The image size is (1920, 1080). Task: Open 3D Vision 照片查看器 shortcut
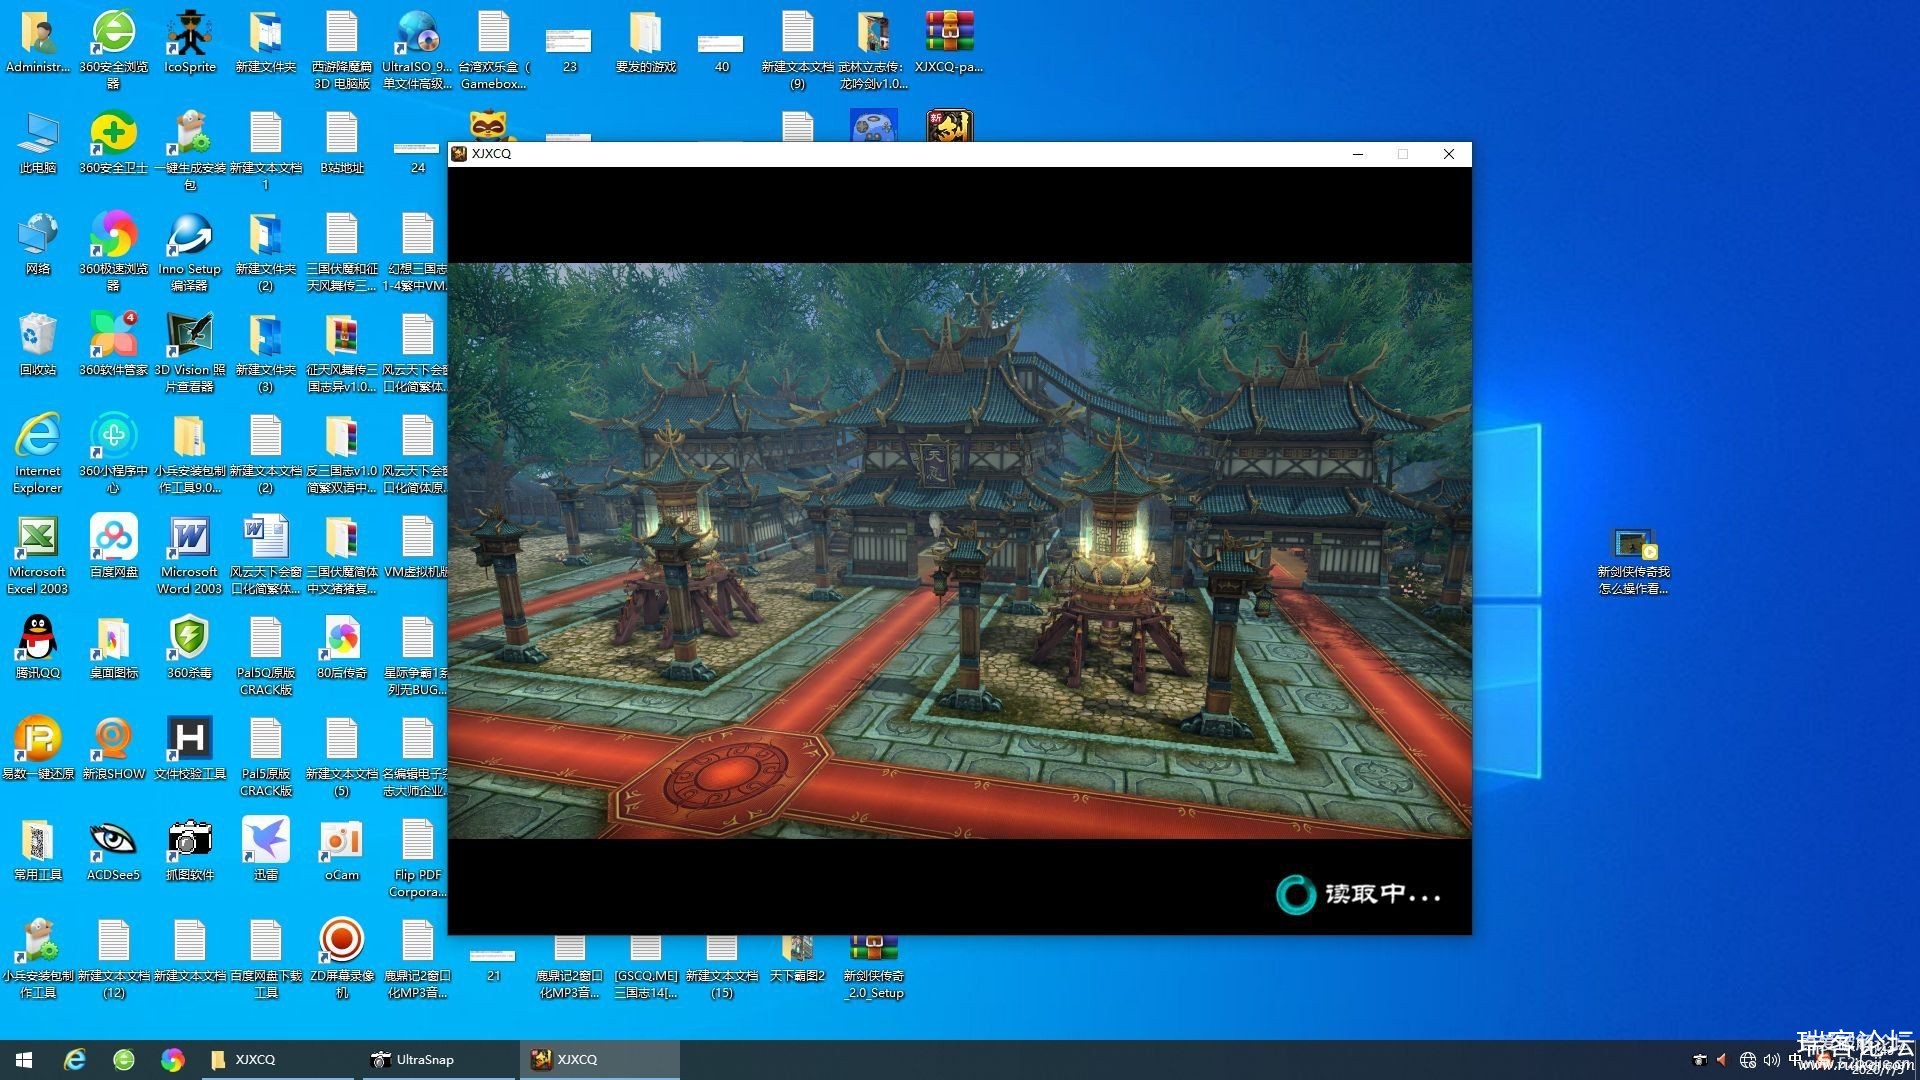pyautogui.click(x=190, y=353)
